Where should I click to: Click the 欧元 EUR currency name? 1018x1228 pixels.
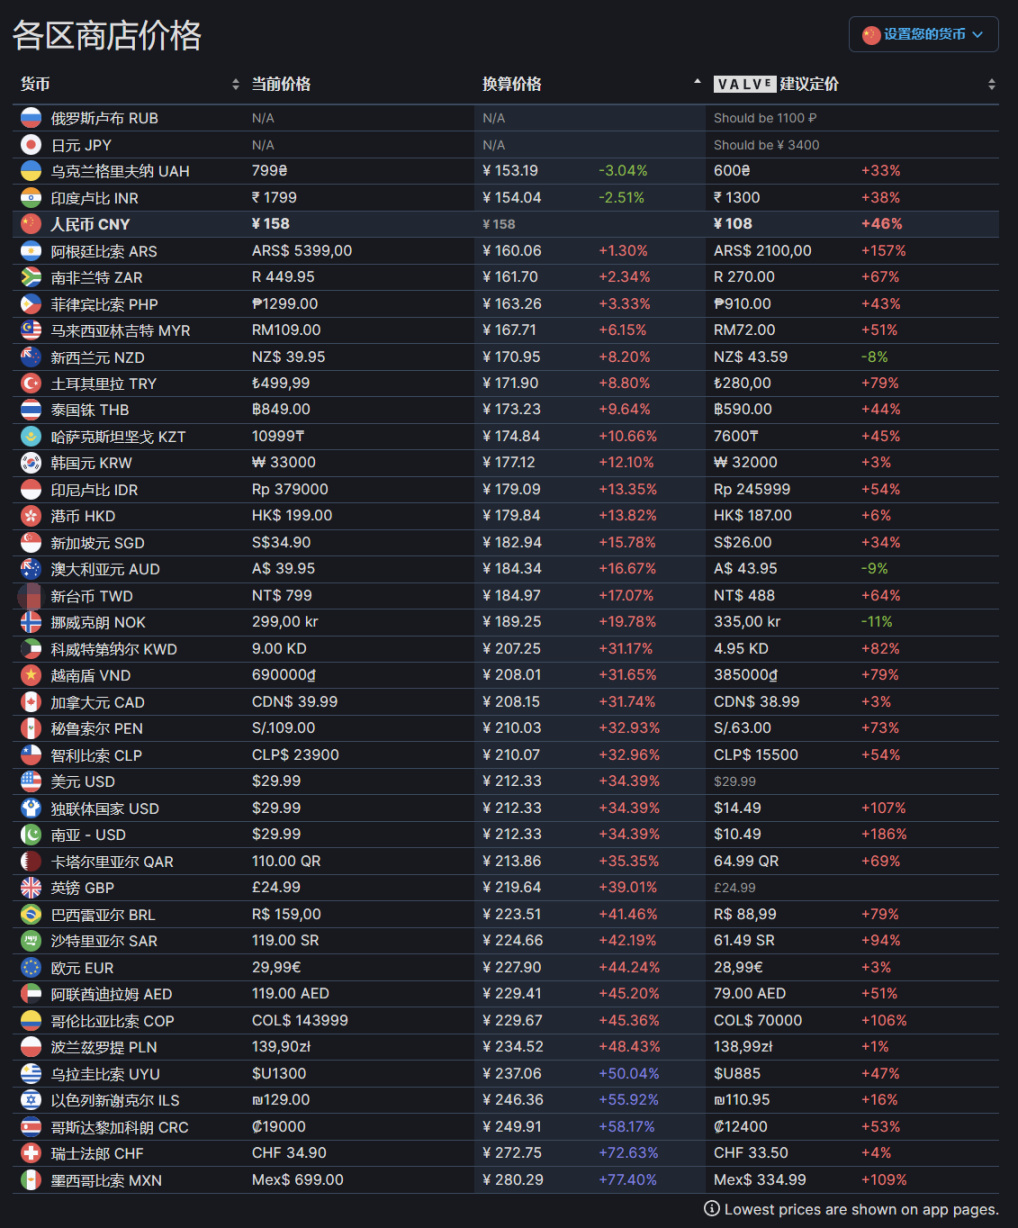(82, 968)
